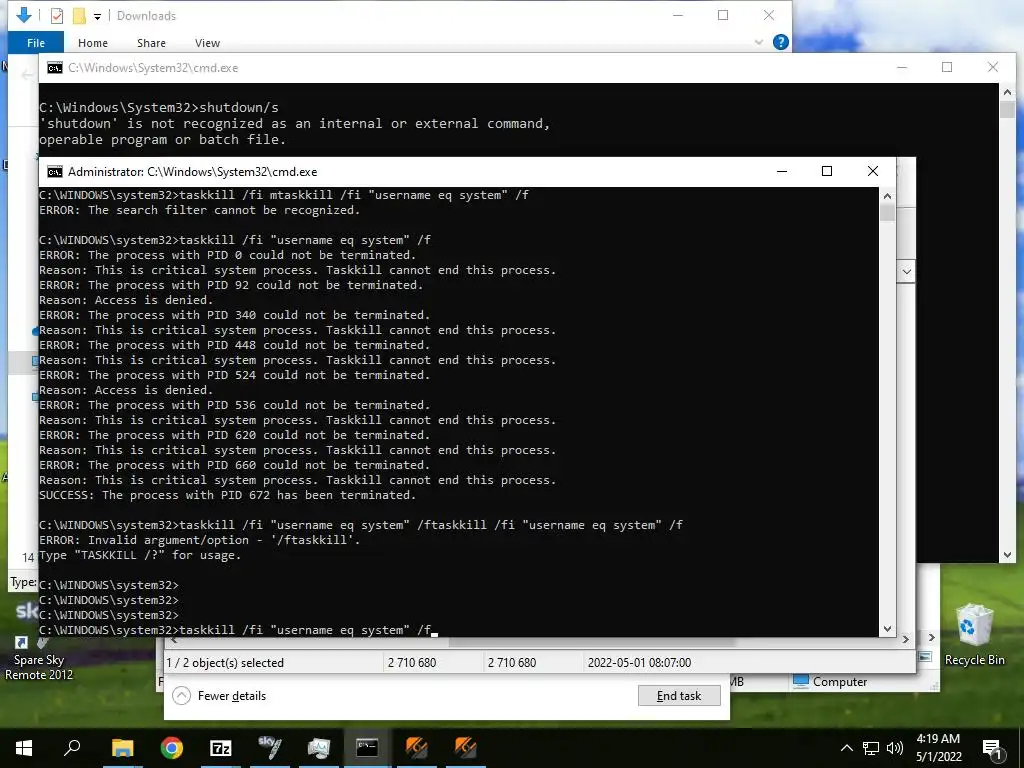Viewport: 1024px width, 768px height.
Task: Click the '1 / 2 object(s) selected' status text
Action: tap(225, 662)
